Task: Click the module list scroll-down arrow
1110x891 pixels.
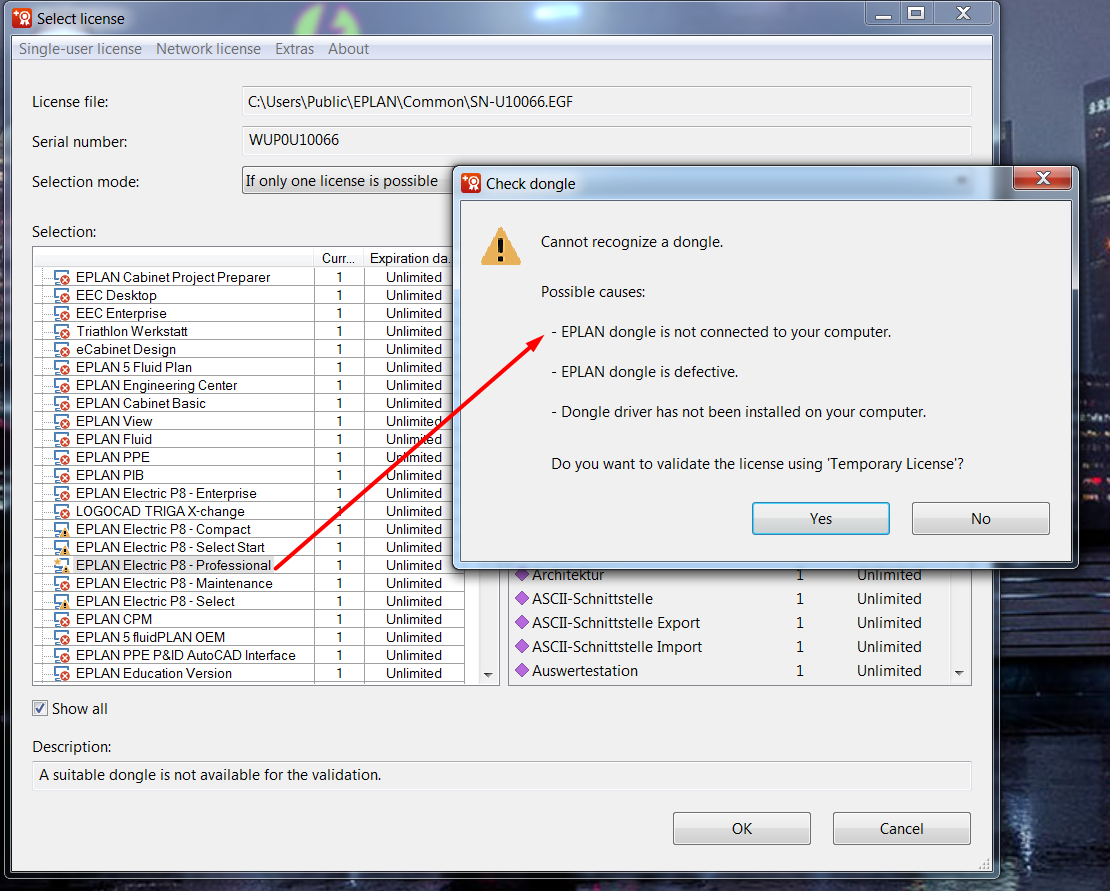Action: pos(959,672)
